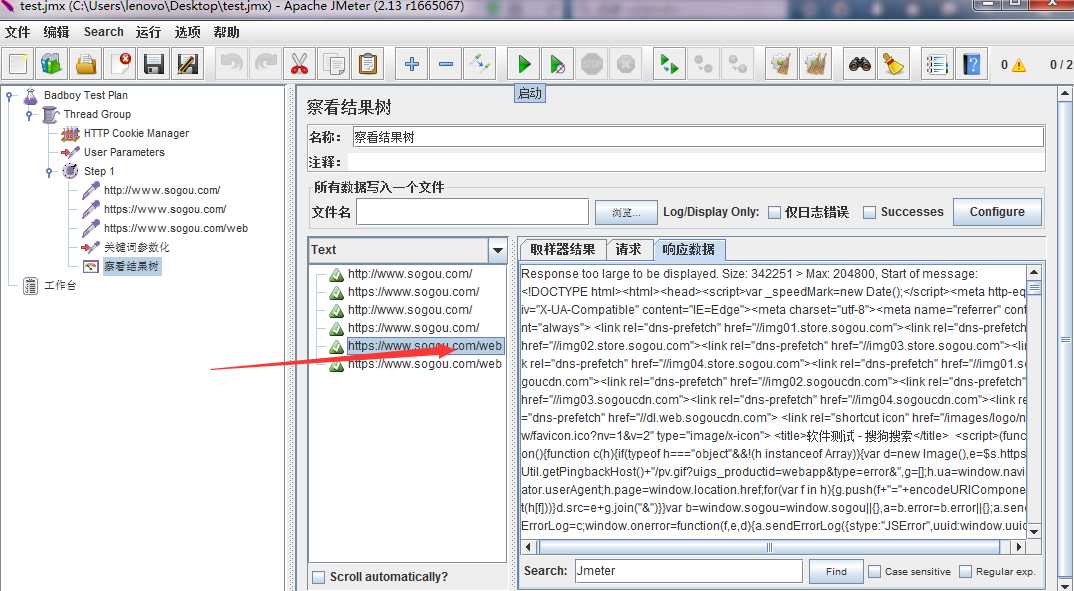Switch to the 取样器结果 tab

562,250
